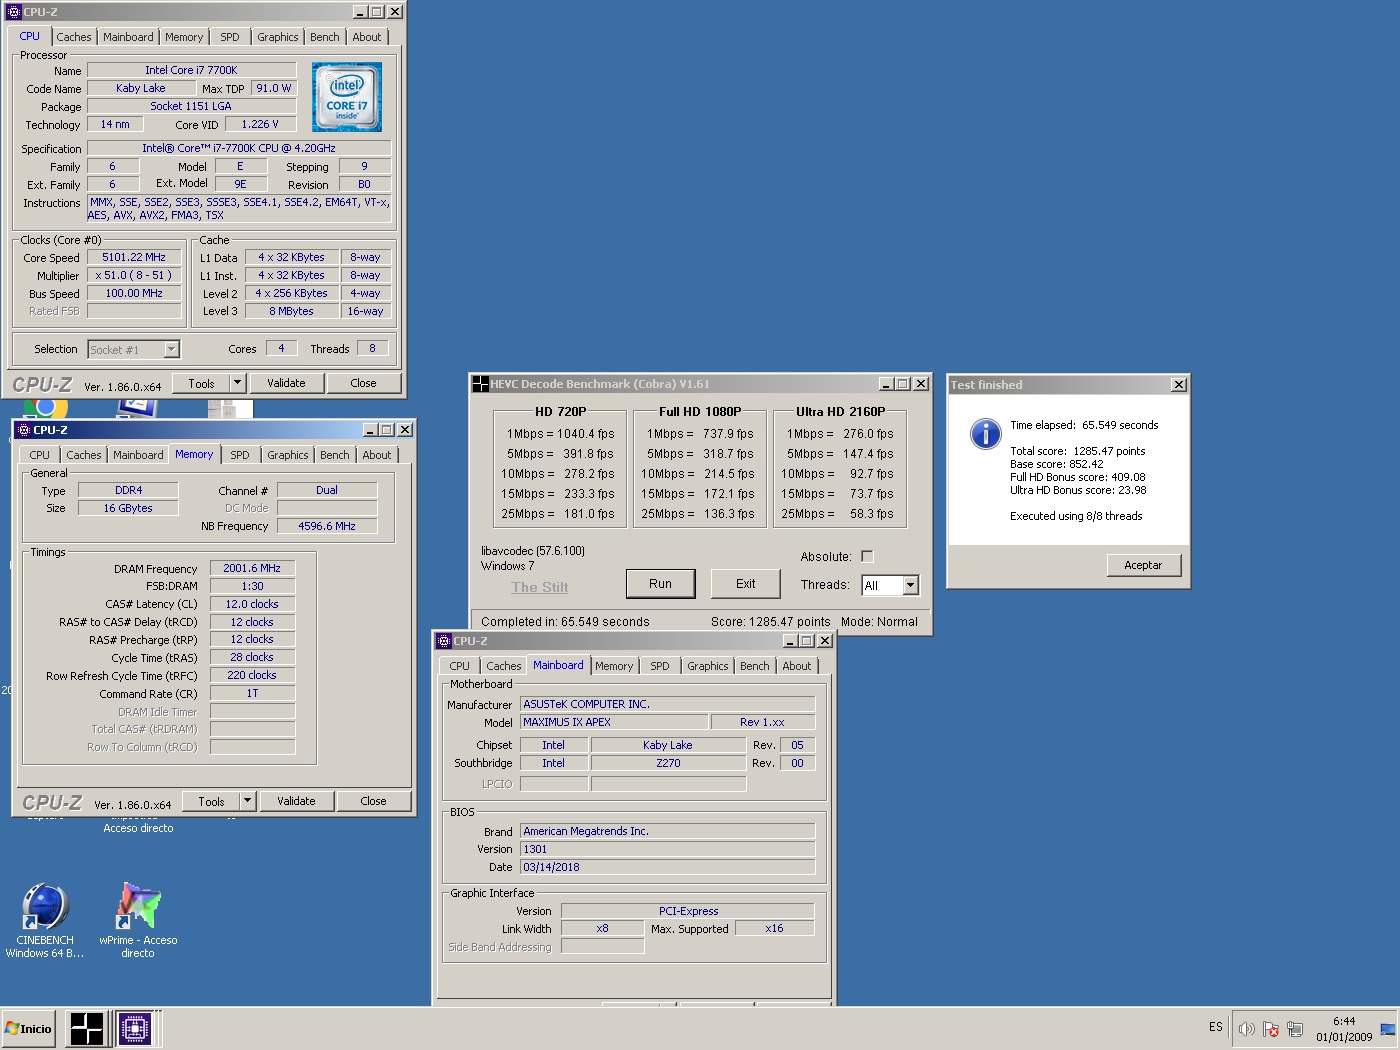Close the Test finished dialog with X
The image size is (1400, 1050).
coord(1179,385)
